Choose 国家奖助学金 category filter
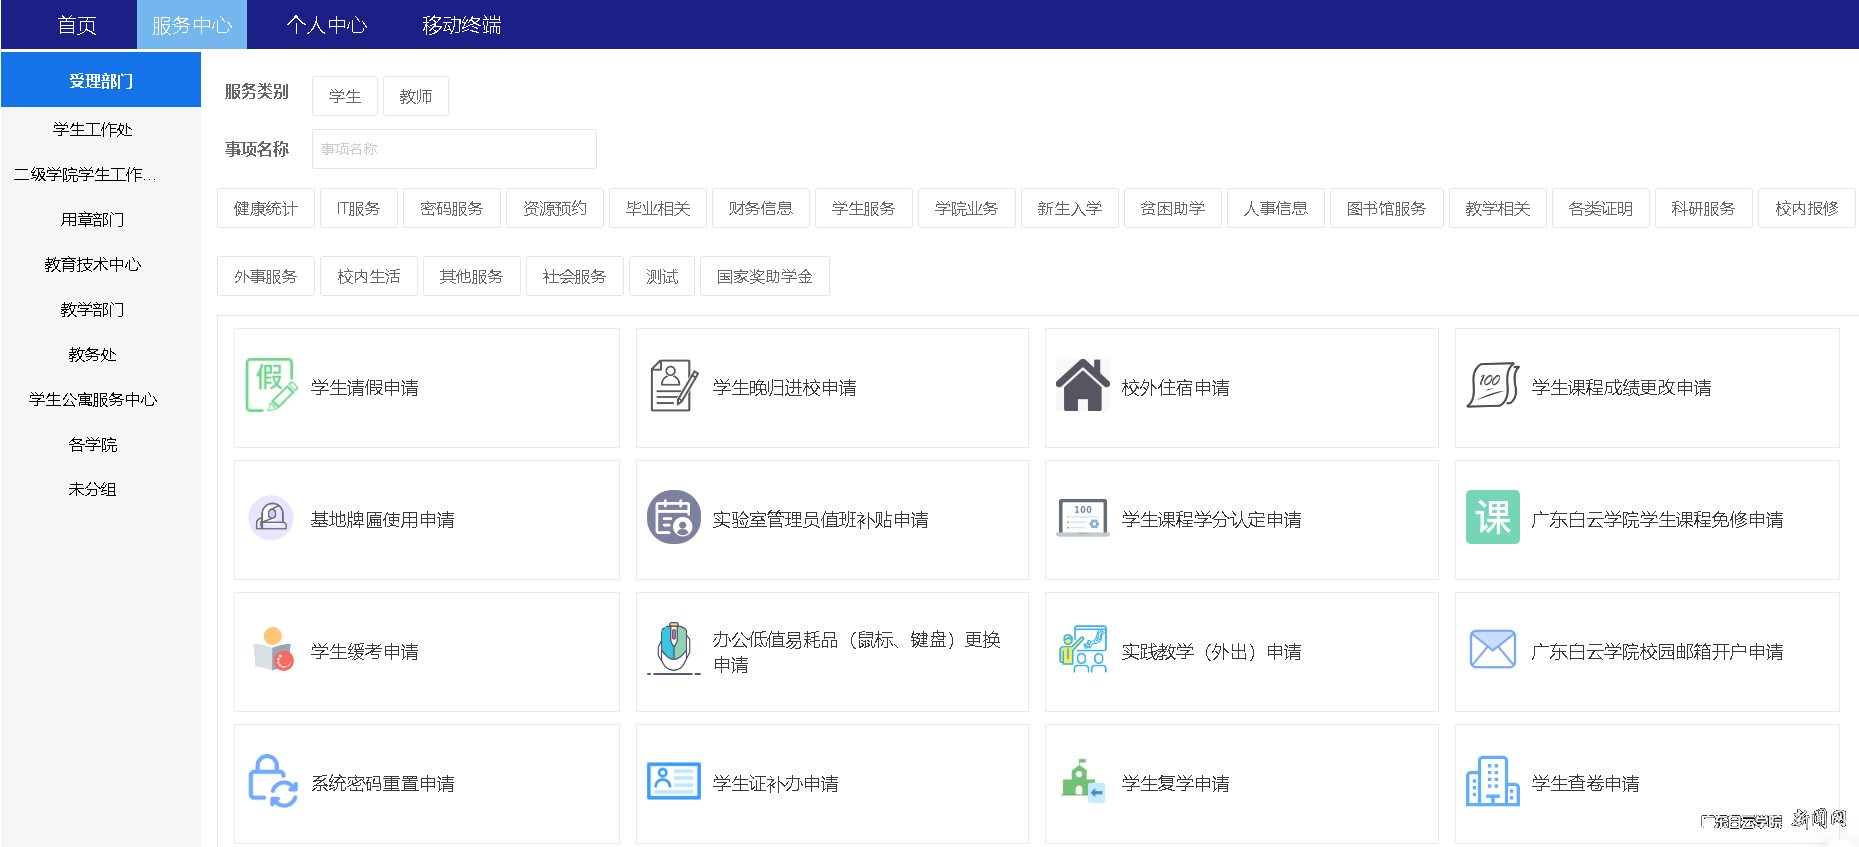The image size is (1859, 847). pyautogui.click(x=764, y=277)
